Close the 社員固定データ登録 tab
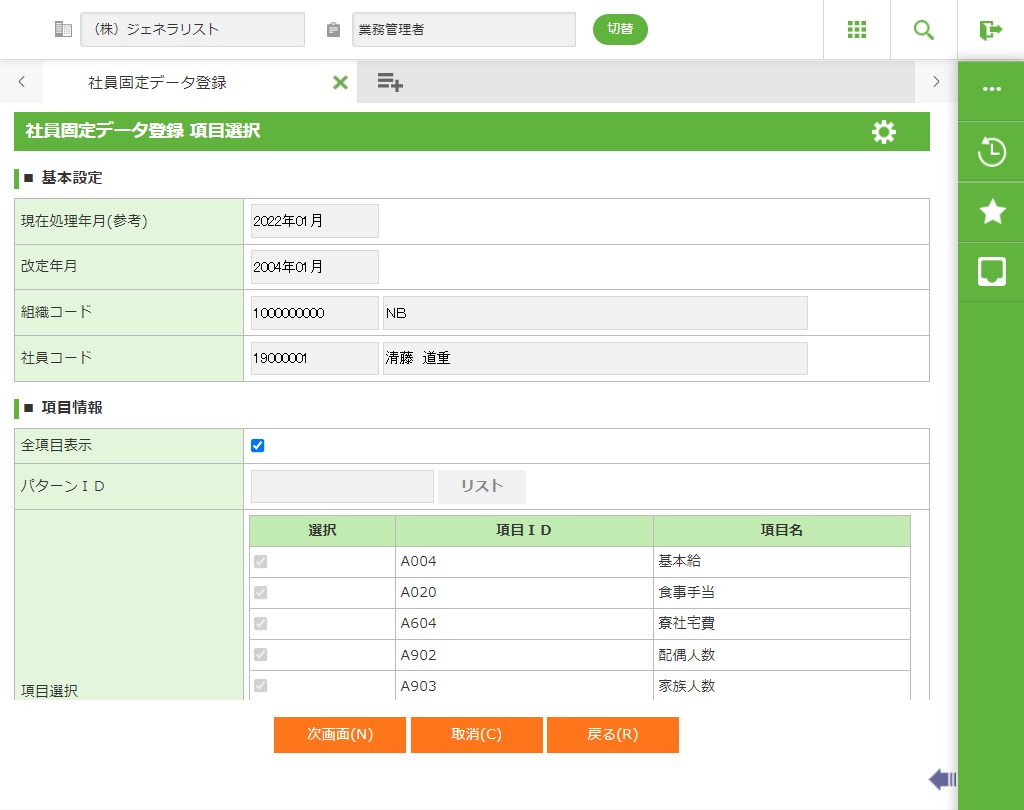 click(340, 83)
